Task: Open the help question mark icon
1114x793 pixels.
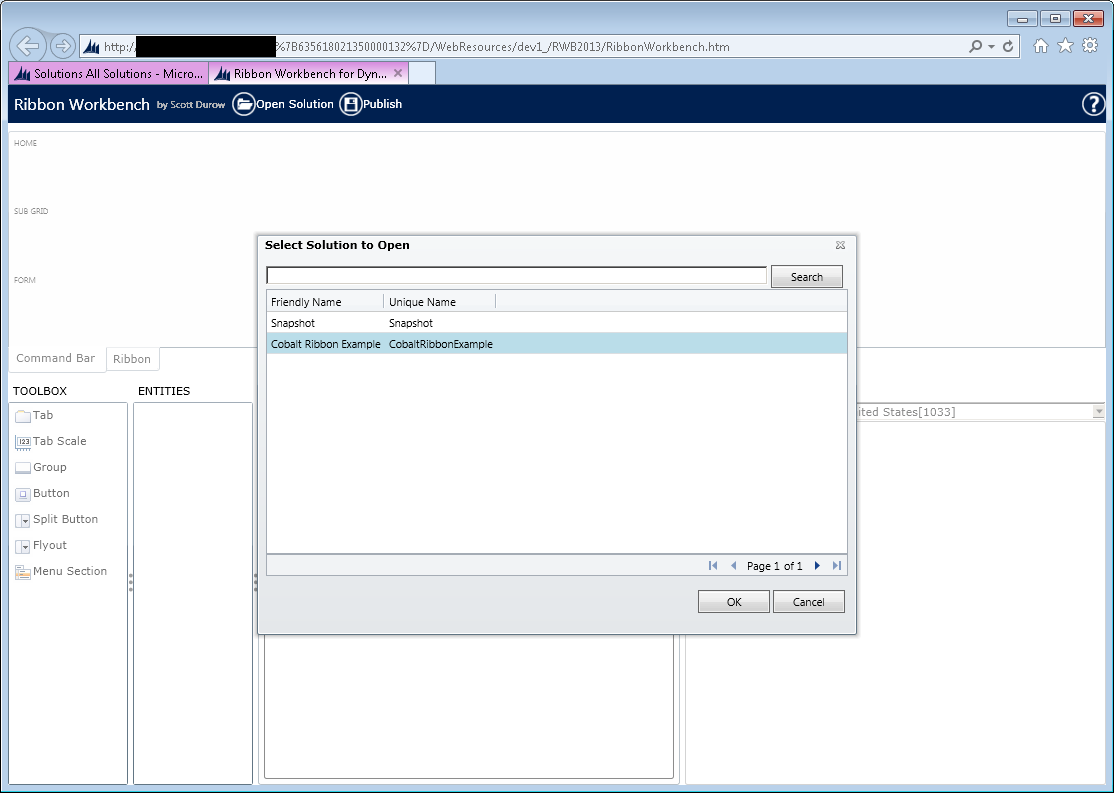Action: [x=1093, y=105]
